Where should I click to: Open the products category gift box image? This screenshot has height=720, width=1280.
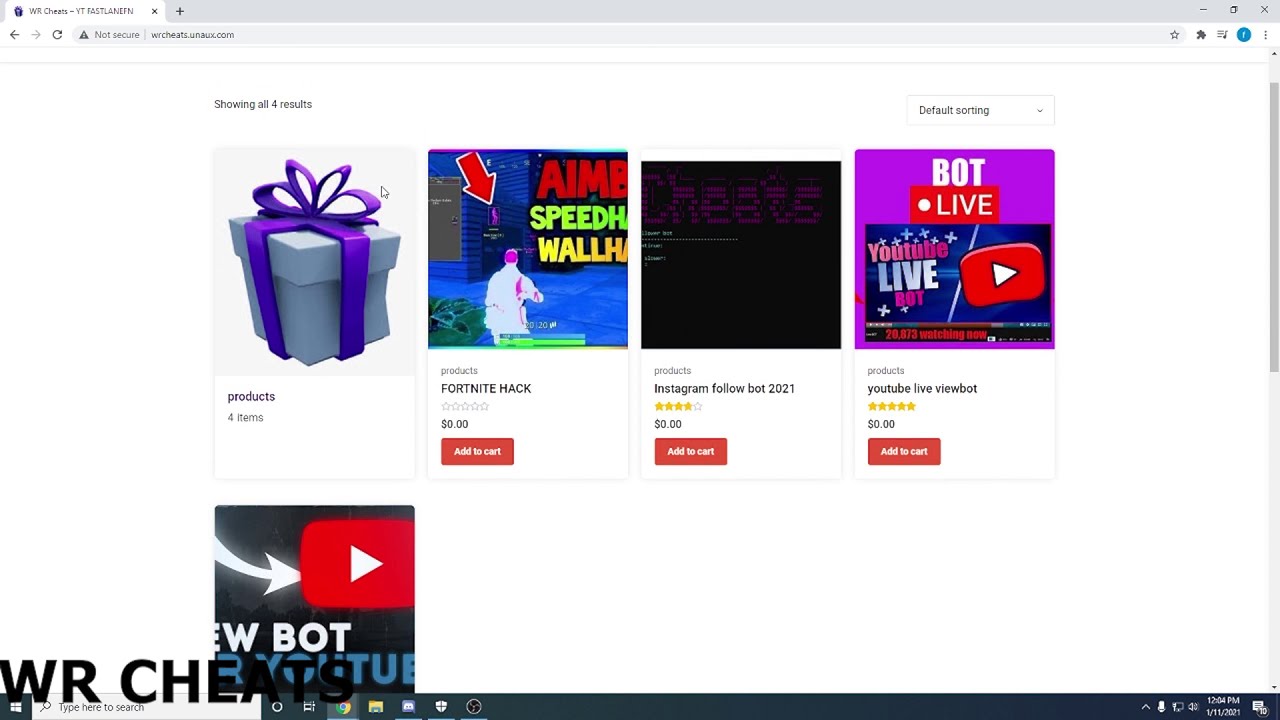[314, 262]
